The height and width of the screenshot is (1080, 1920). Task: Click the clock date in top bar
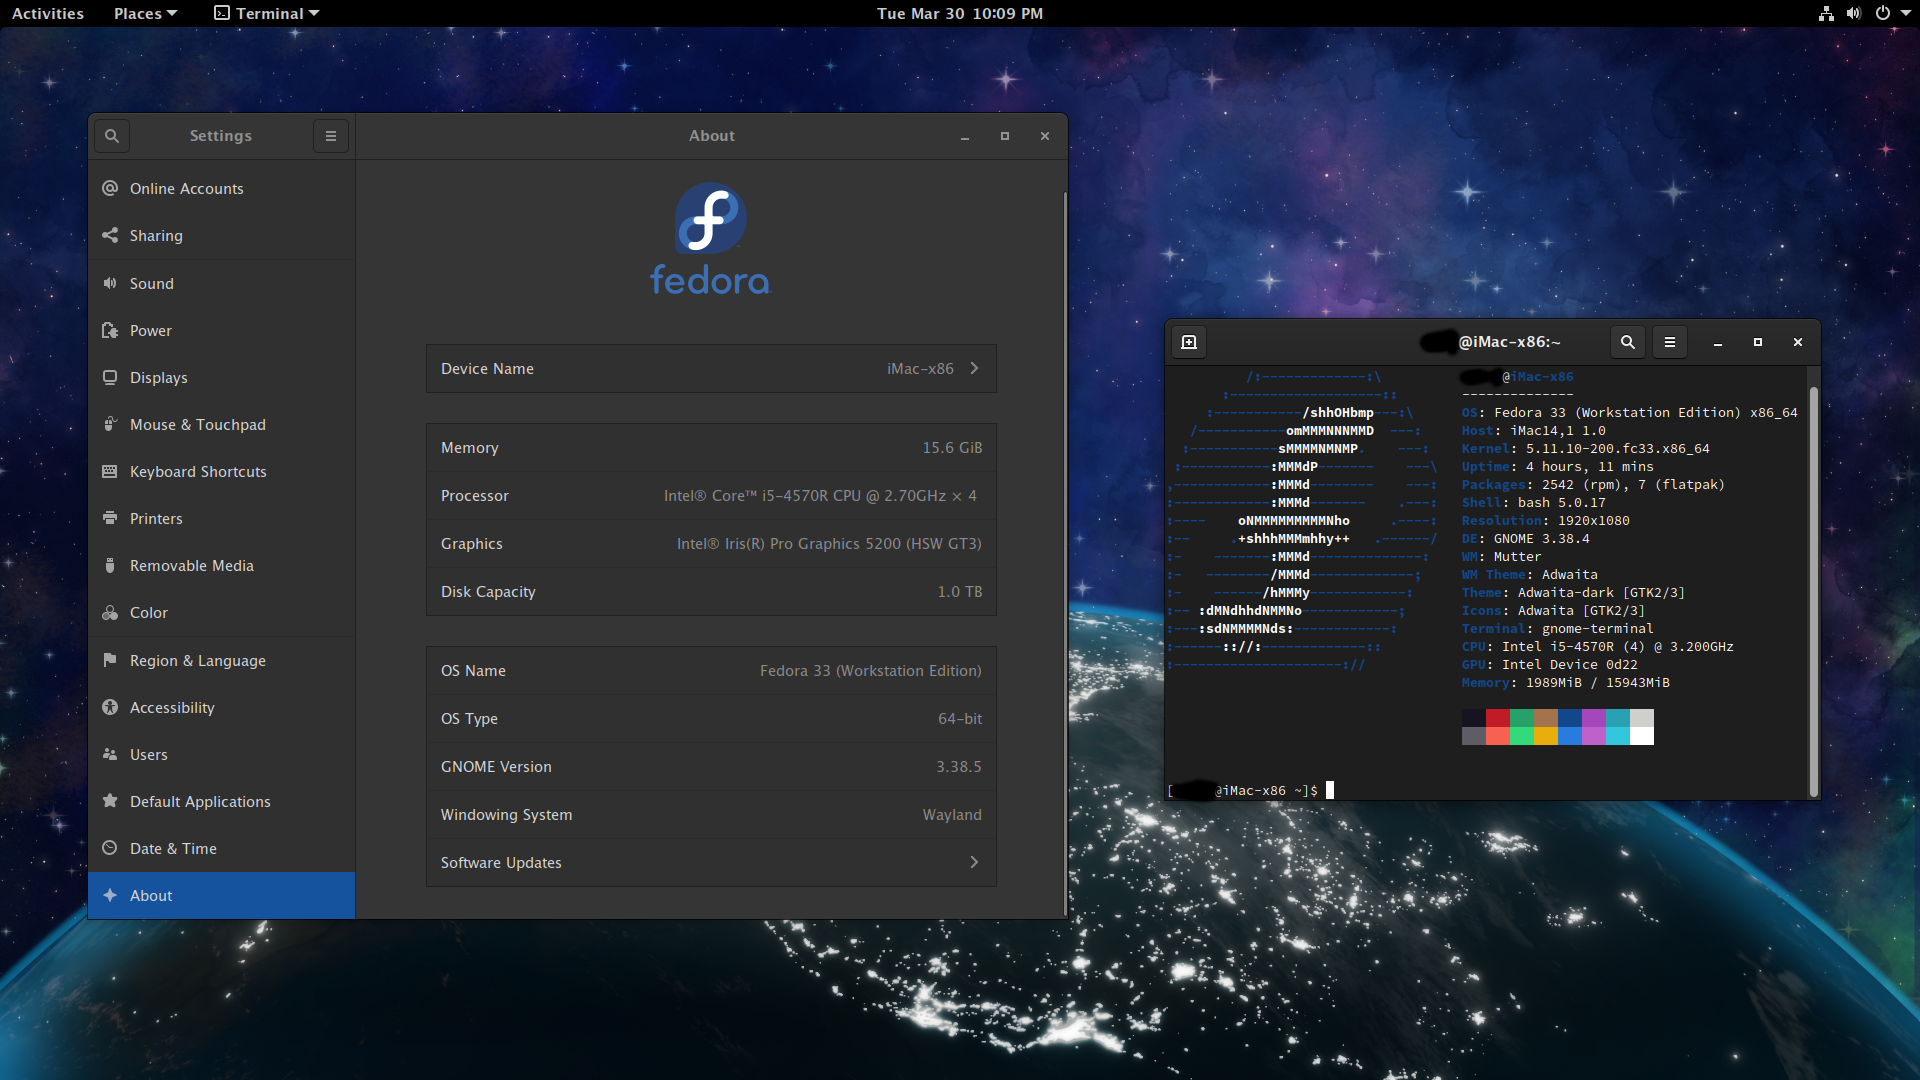click(960, 13)
